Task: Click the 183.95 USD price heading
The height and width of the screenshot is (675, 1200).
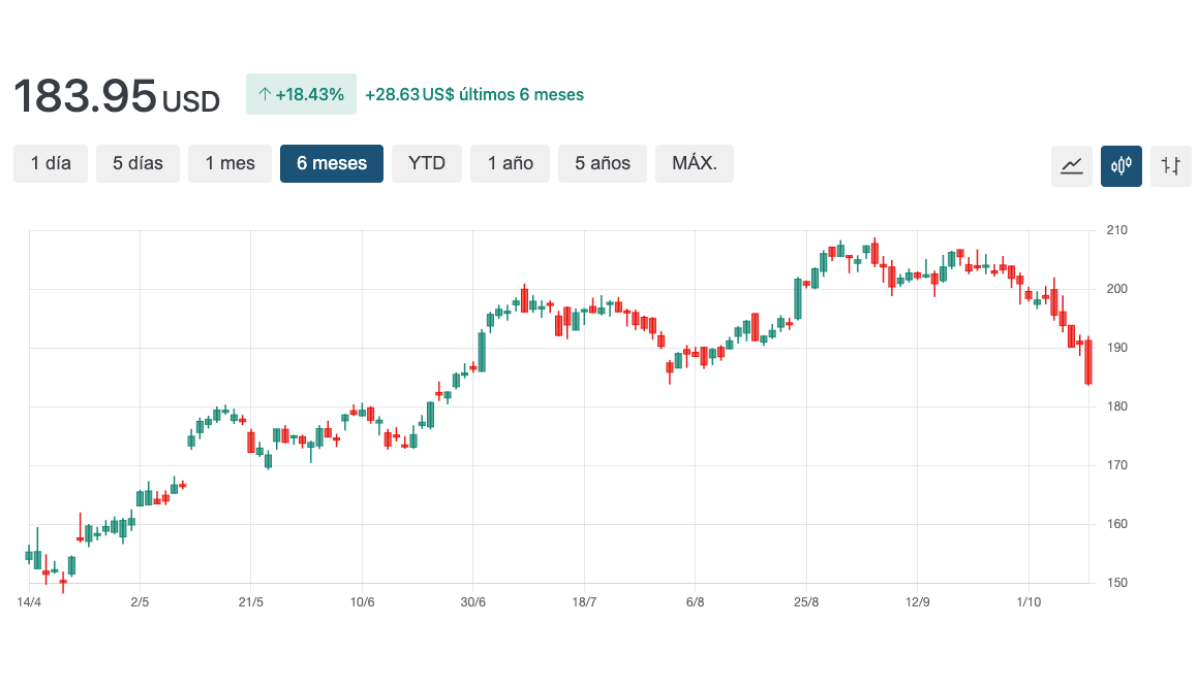Action: pyautogui.click(x=116, y=96)
